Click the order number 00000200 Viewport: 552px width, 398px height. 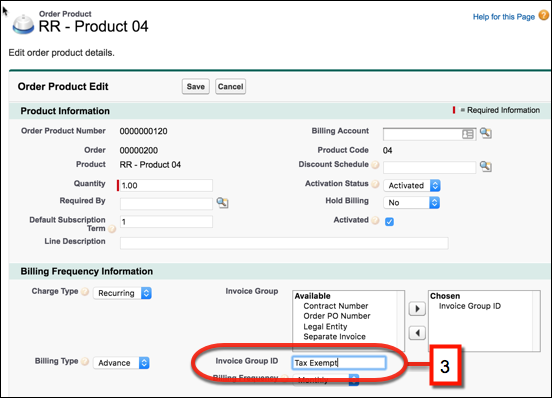139,150
